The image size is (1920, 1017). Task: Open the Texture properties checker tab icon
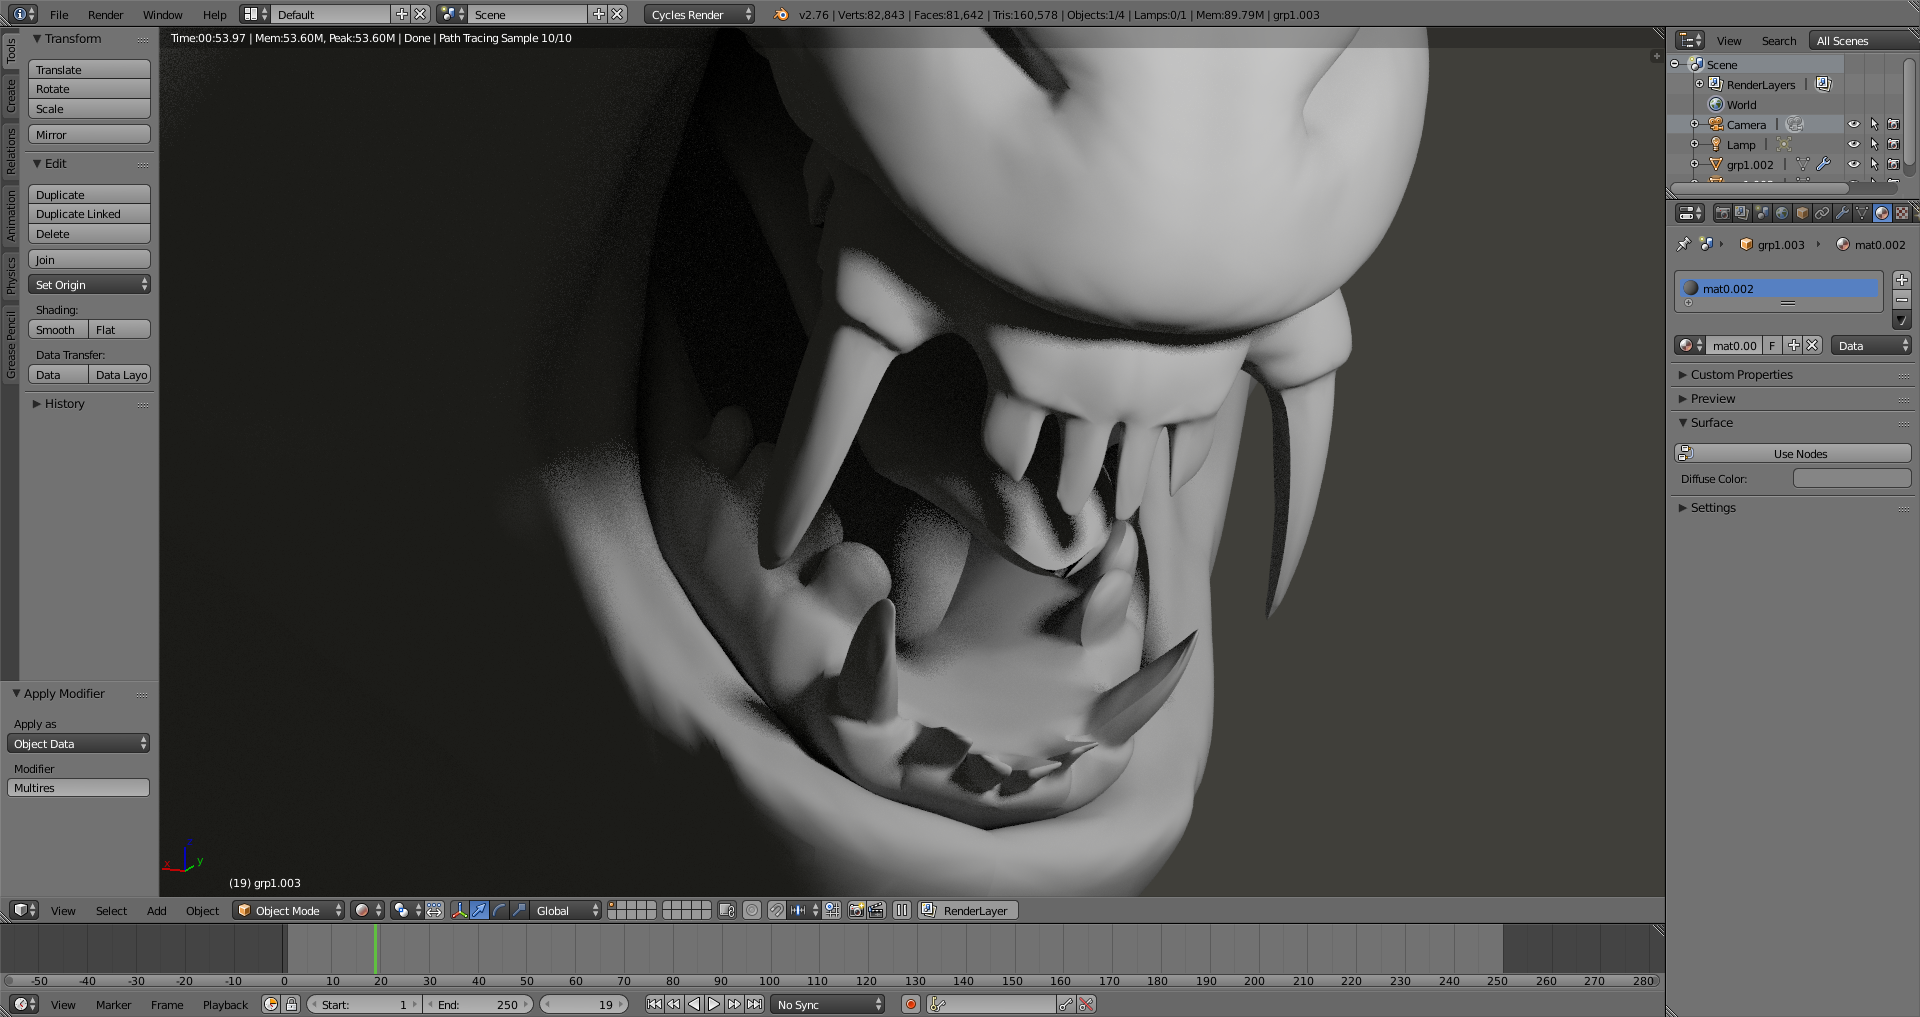click(x=1902, y=213)
